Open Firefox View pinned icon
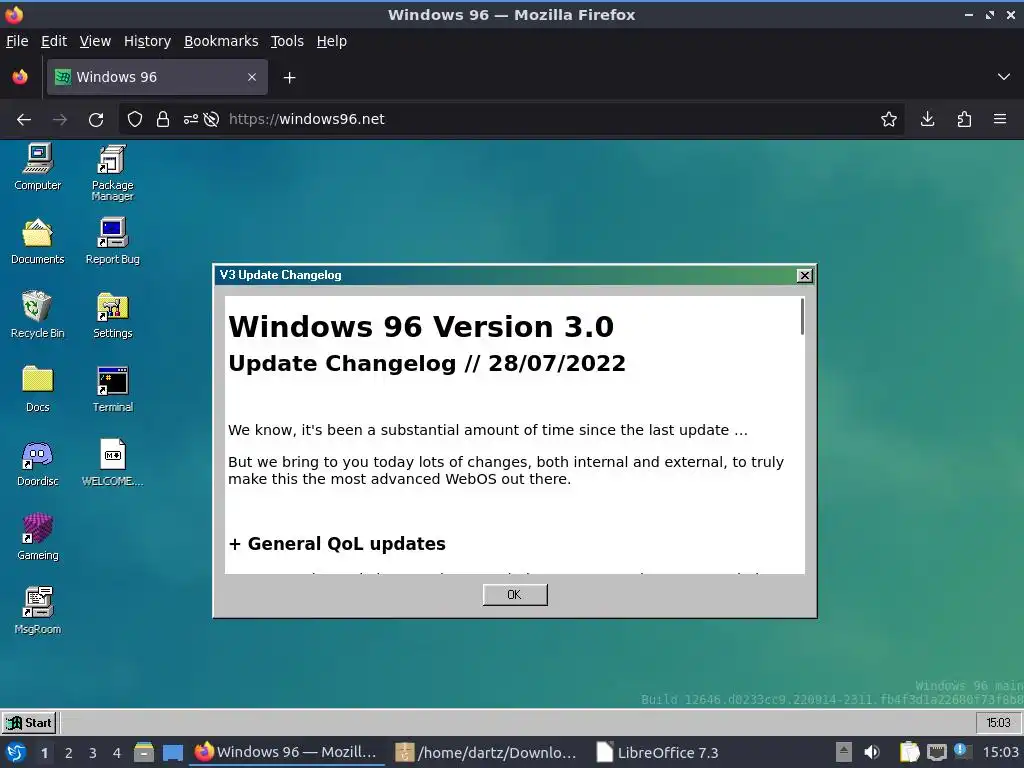1024x768 pixels. [20, 77]
